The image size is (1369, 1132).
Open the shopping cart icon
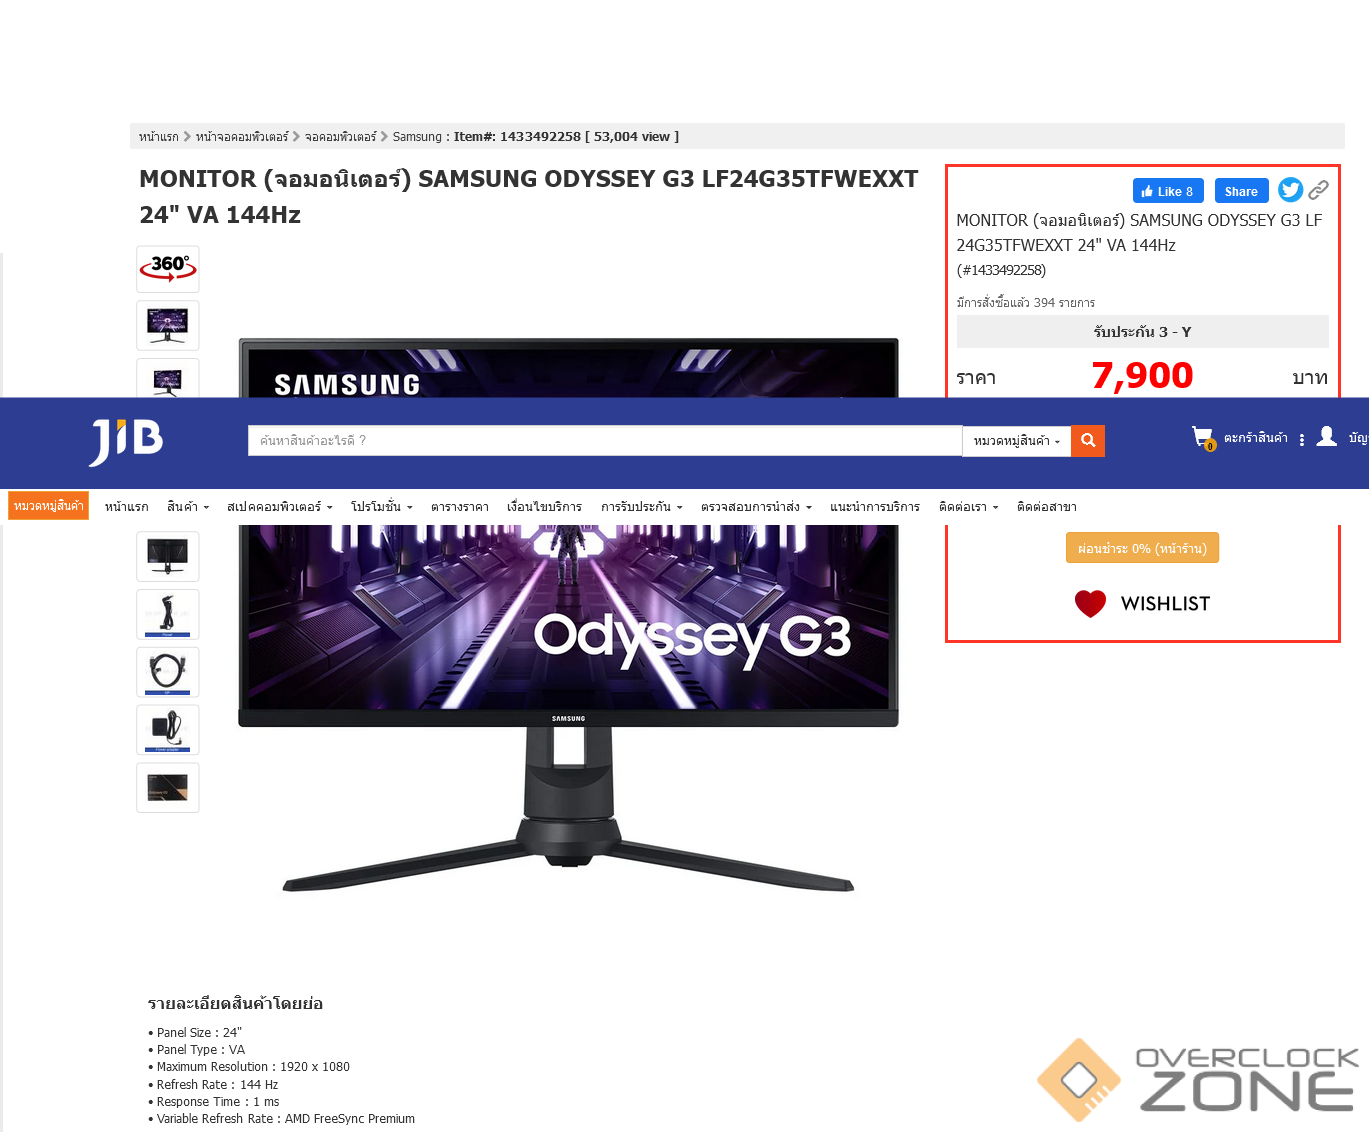click(x=1203, y=438)
